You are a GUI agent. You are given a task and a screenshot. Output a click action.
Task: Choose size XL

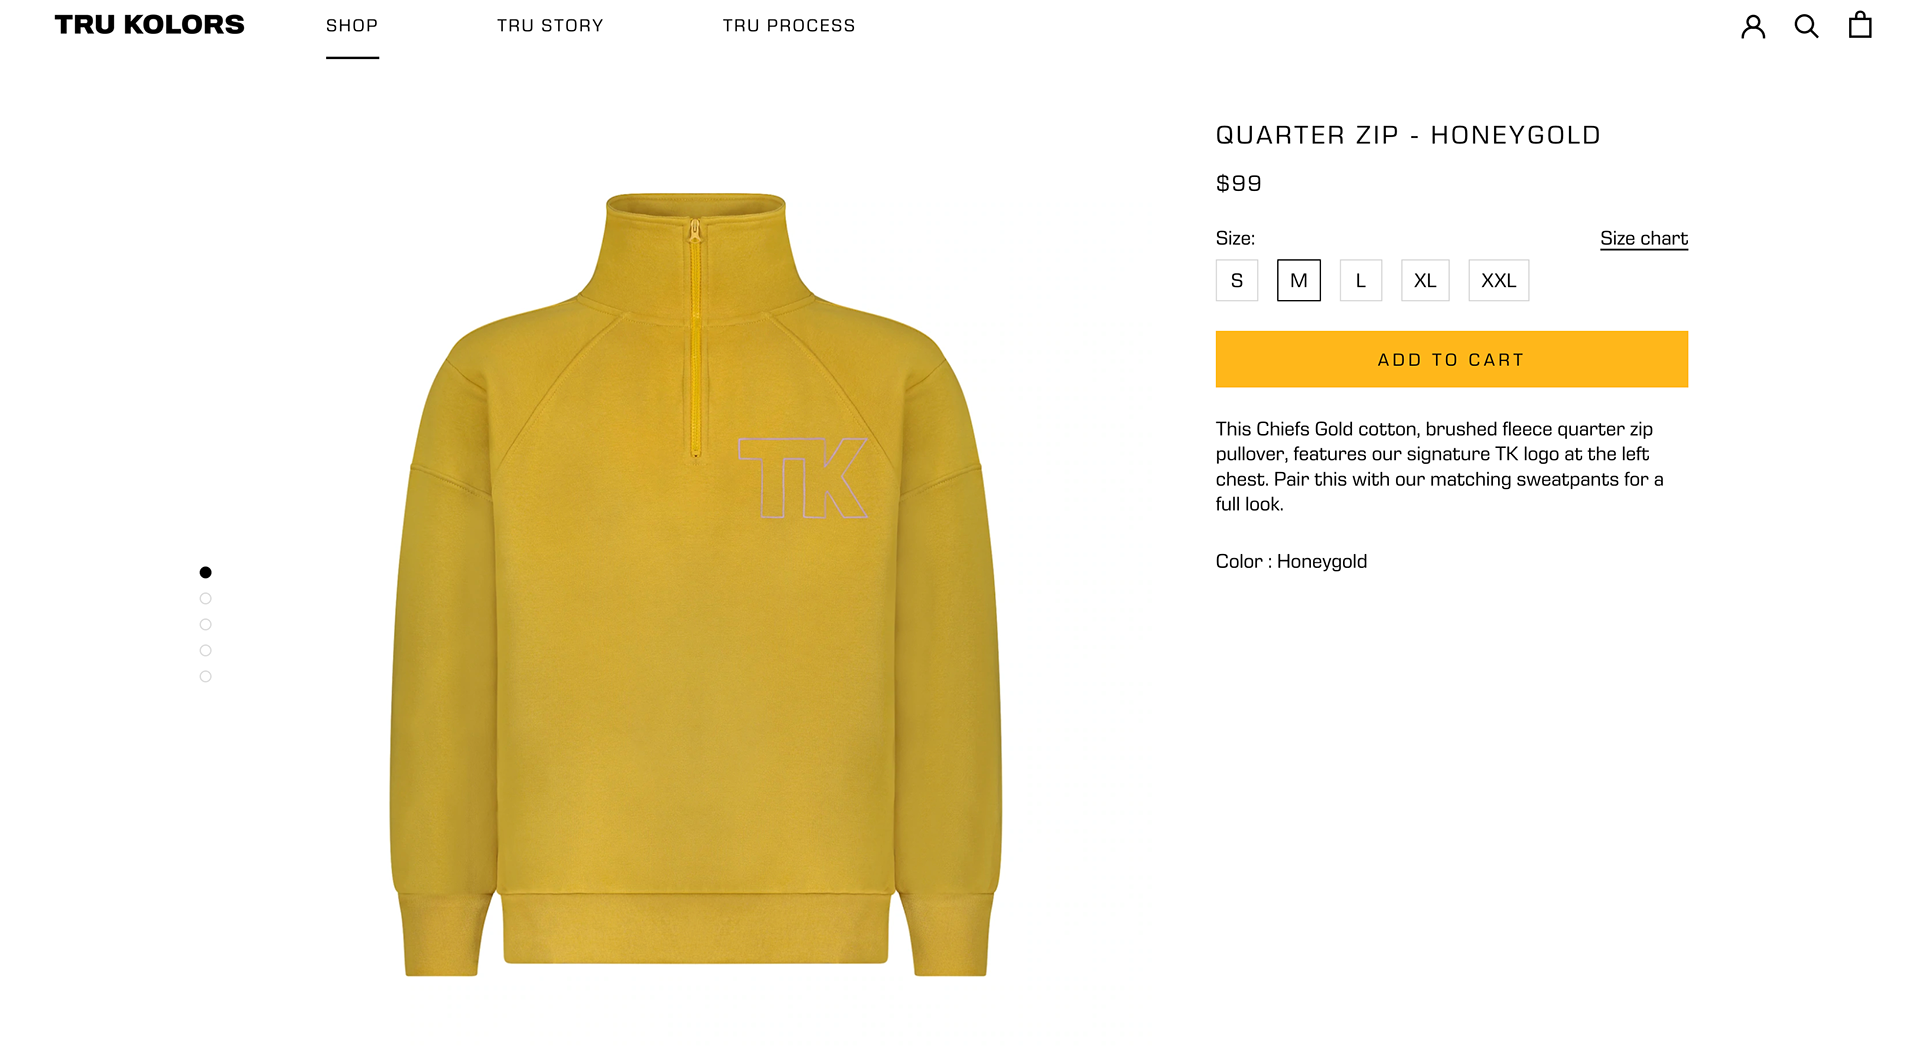pyautogui.click(x=1425, y=281)
